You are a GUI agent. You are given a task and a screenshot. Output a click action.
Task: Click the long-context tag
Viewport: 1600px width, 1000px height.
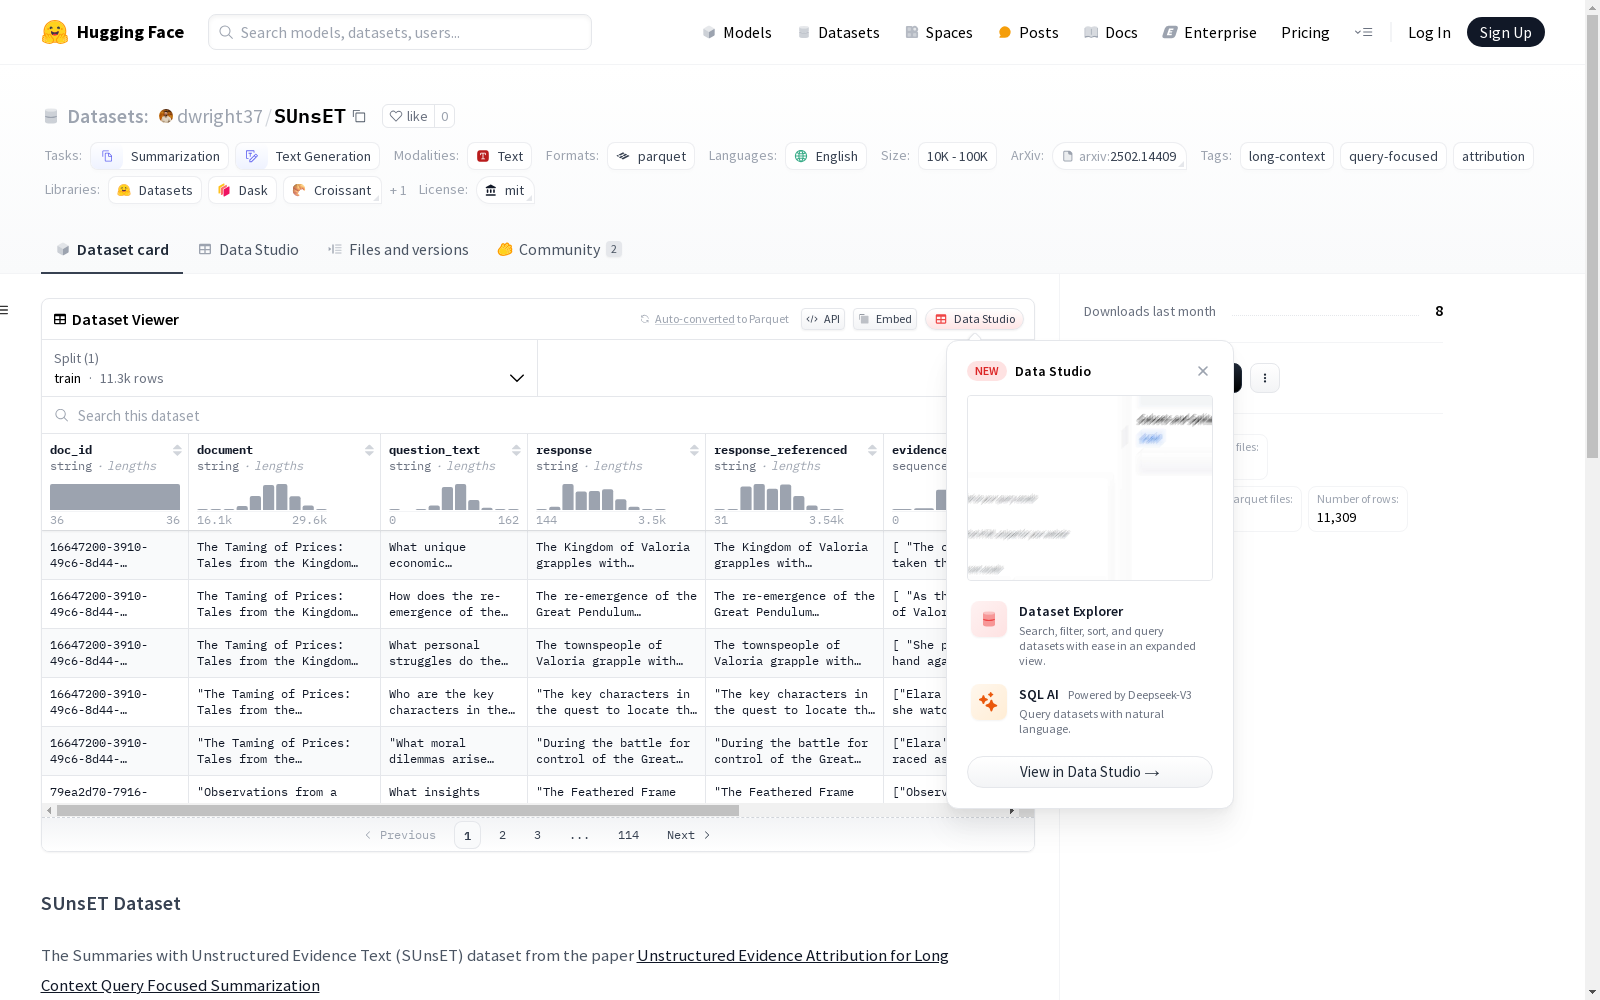tap(1287, 156)
